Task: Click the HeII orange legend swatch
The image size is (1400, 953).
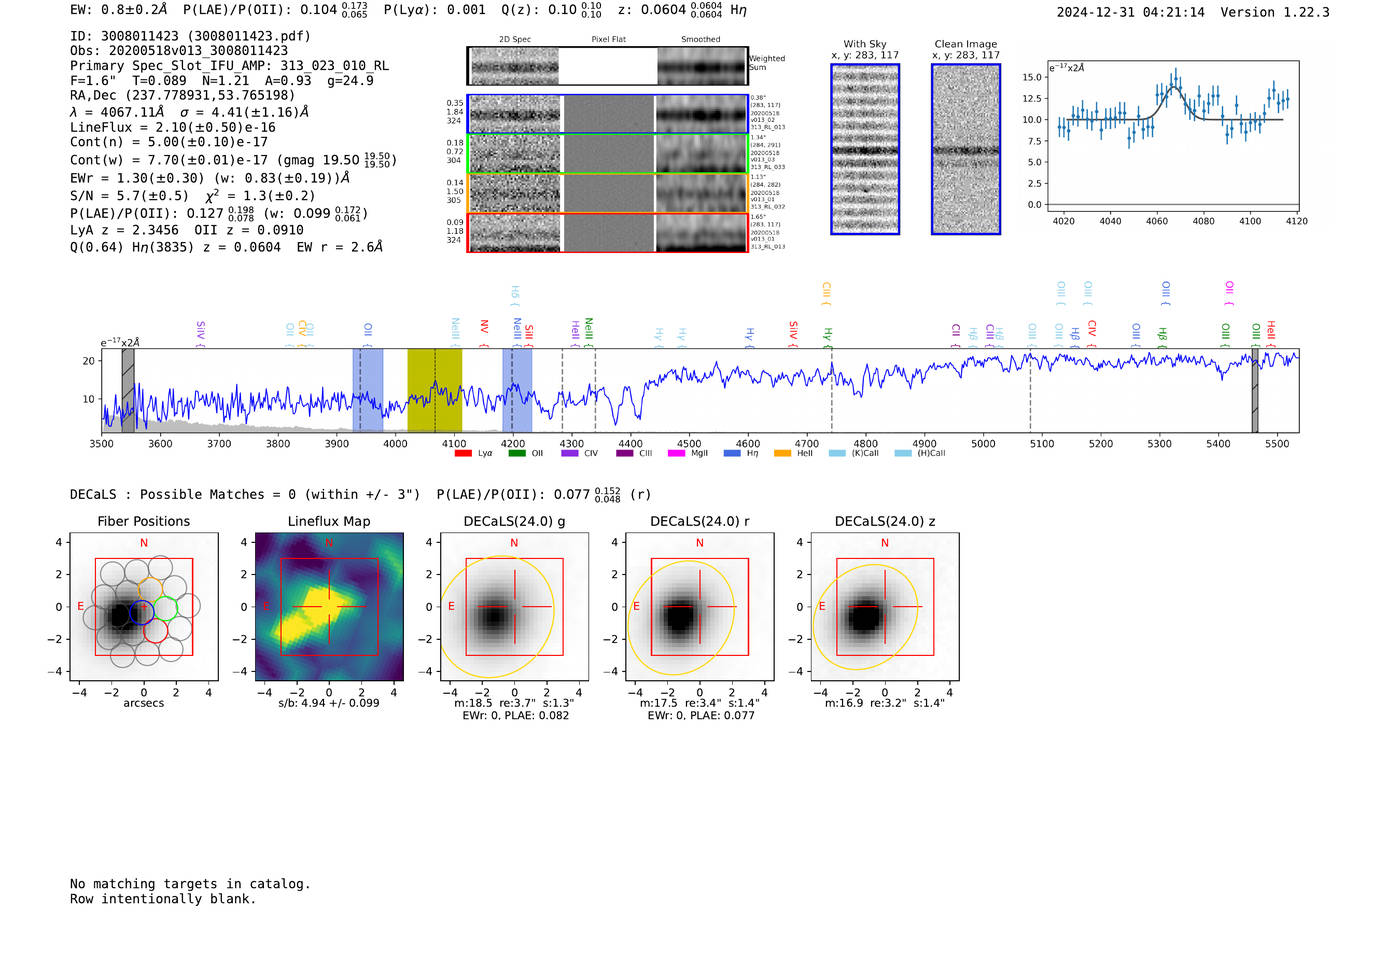Action: [782, 453]
